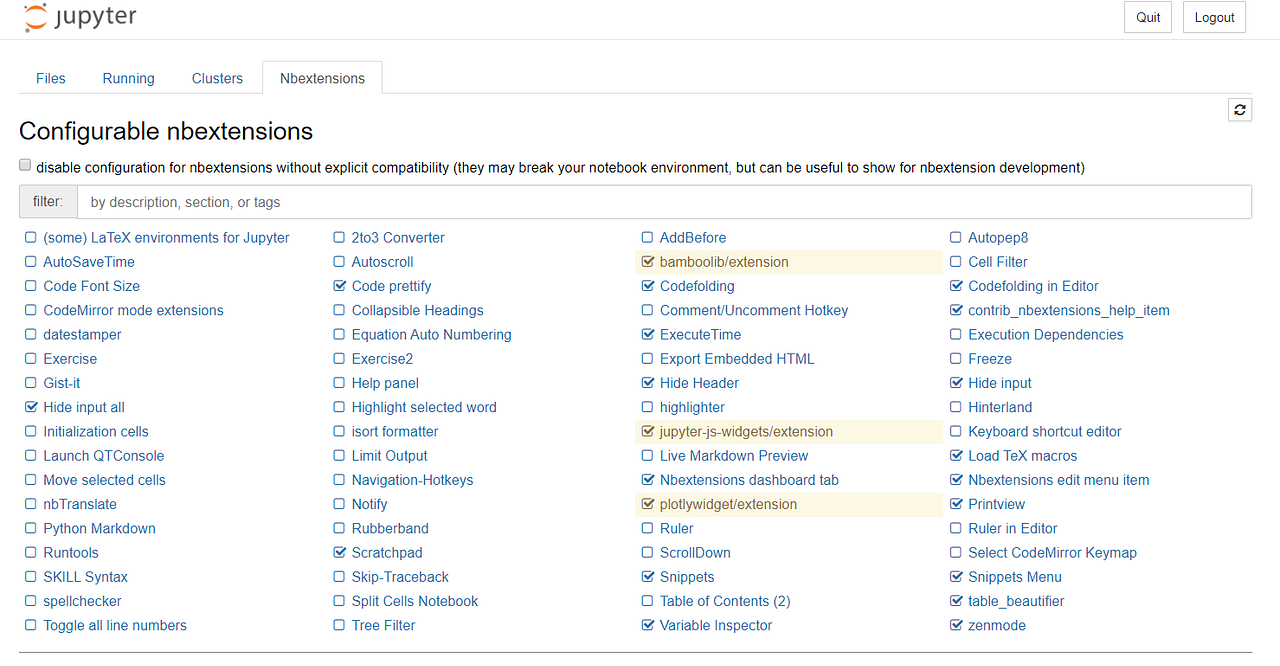This screenshot has height=666, width=1280.
Task: Toggle the disable configuration compatibility checkbox
Action: (24, 164)
